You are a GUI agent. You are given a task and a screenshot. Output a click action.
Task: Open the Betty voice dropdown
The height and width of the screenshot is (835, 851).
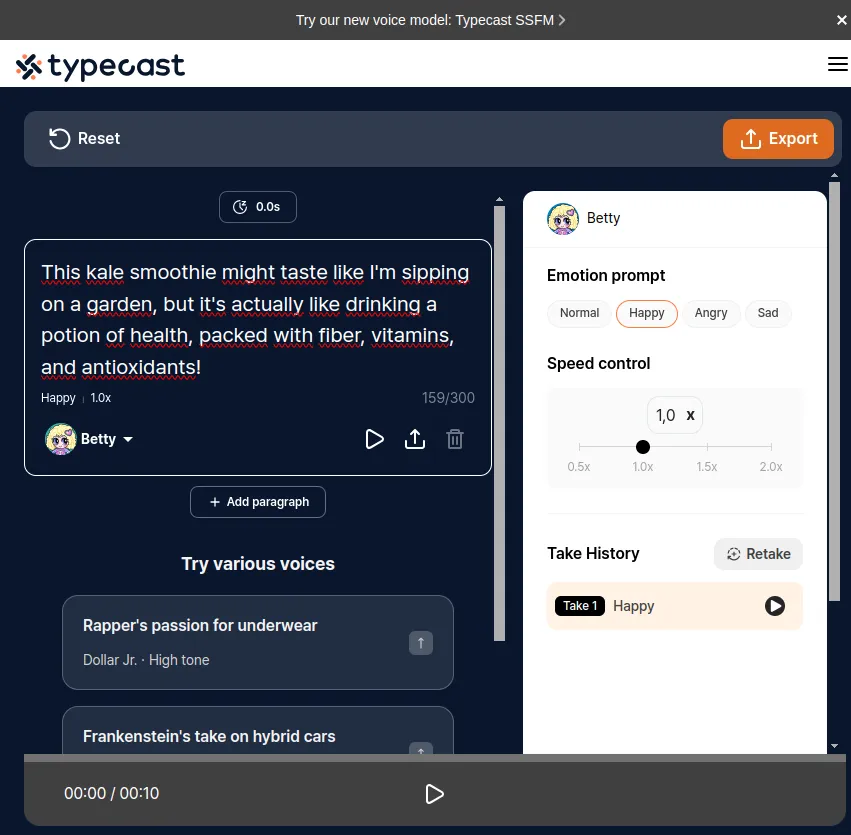[x=90, y=439]
